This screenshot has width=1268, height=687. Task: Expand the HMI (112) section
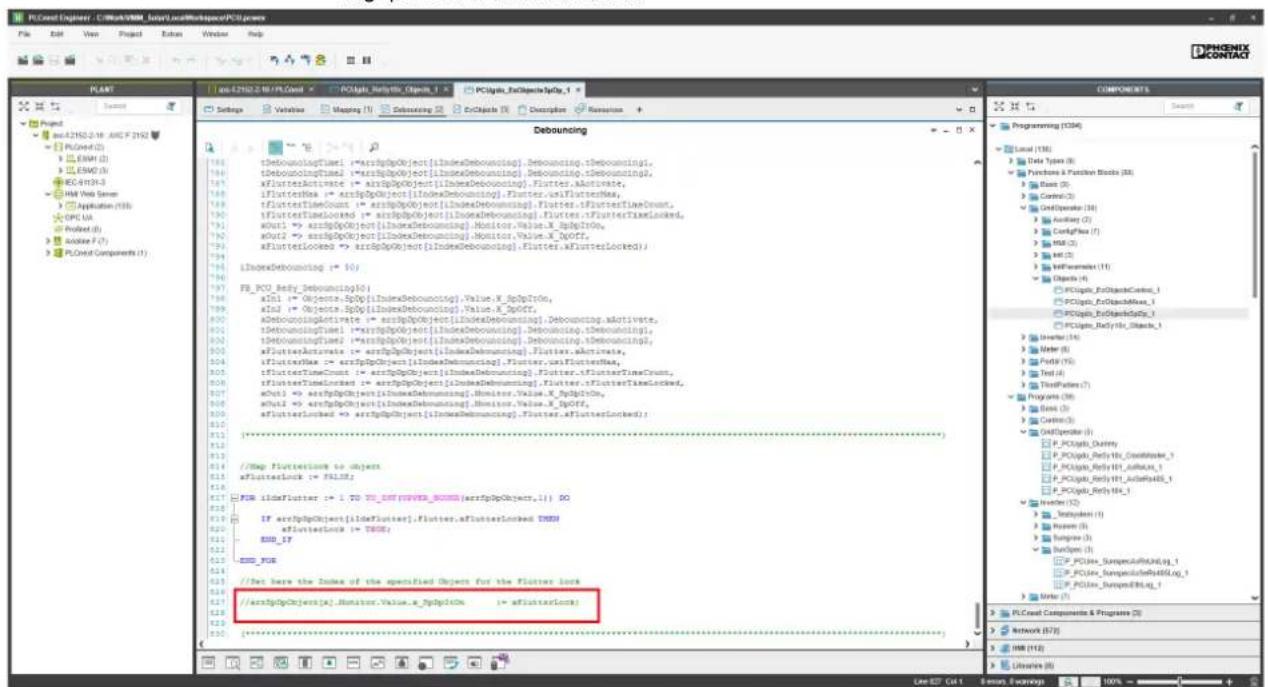pos(992,648)
